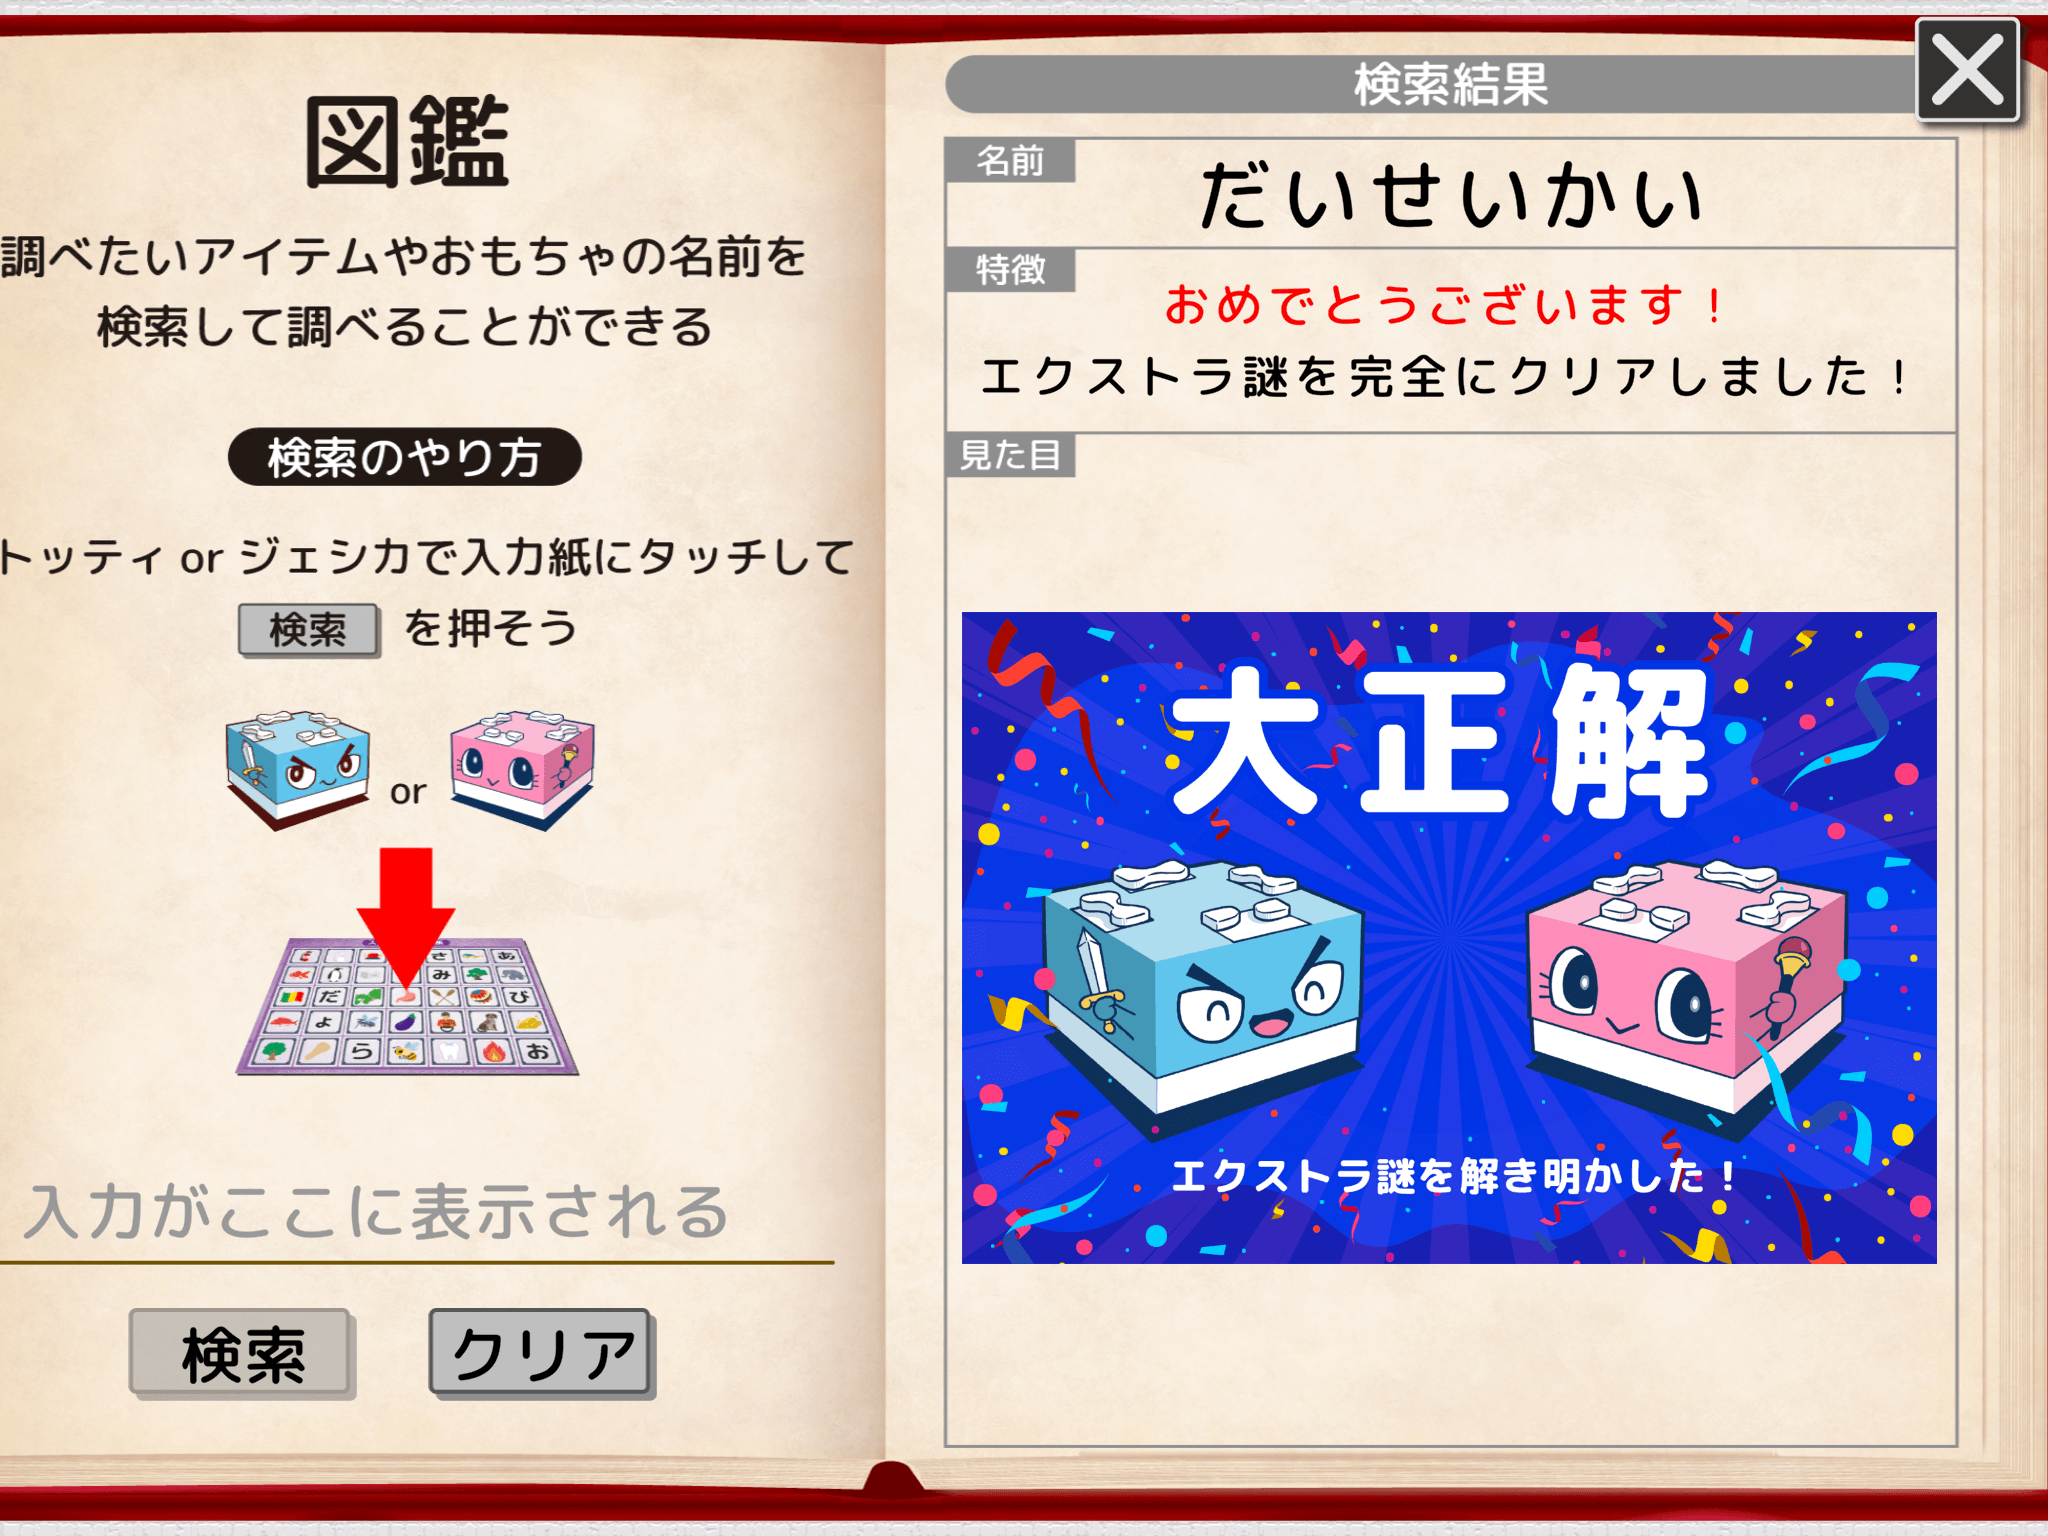The height and width of the screenshot is (1536, 2048).
Task: Click the purple input sheet illustration
Action: click(x=407, y=1007)
